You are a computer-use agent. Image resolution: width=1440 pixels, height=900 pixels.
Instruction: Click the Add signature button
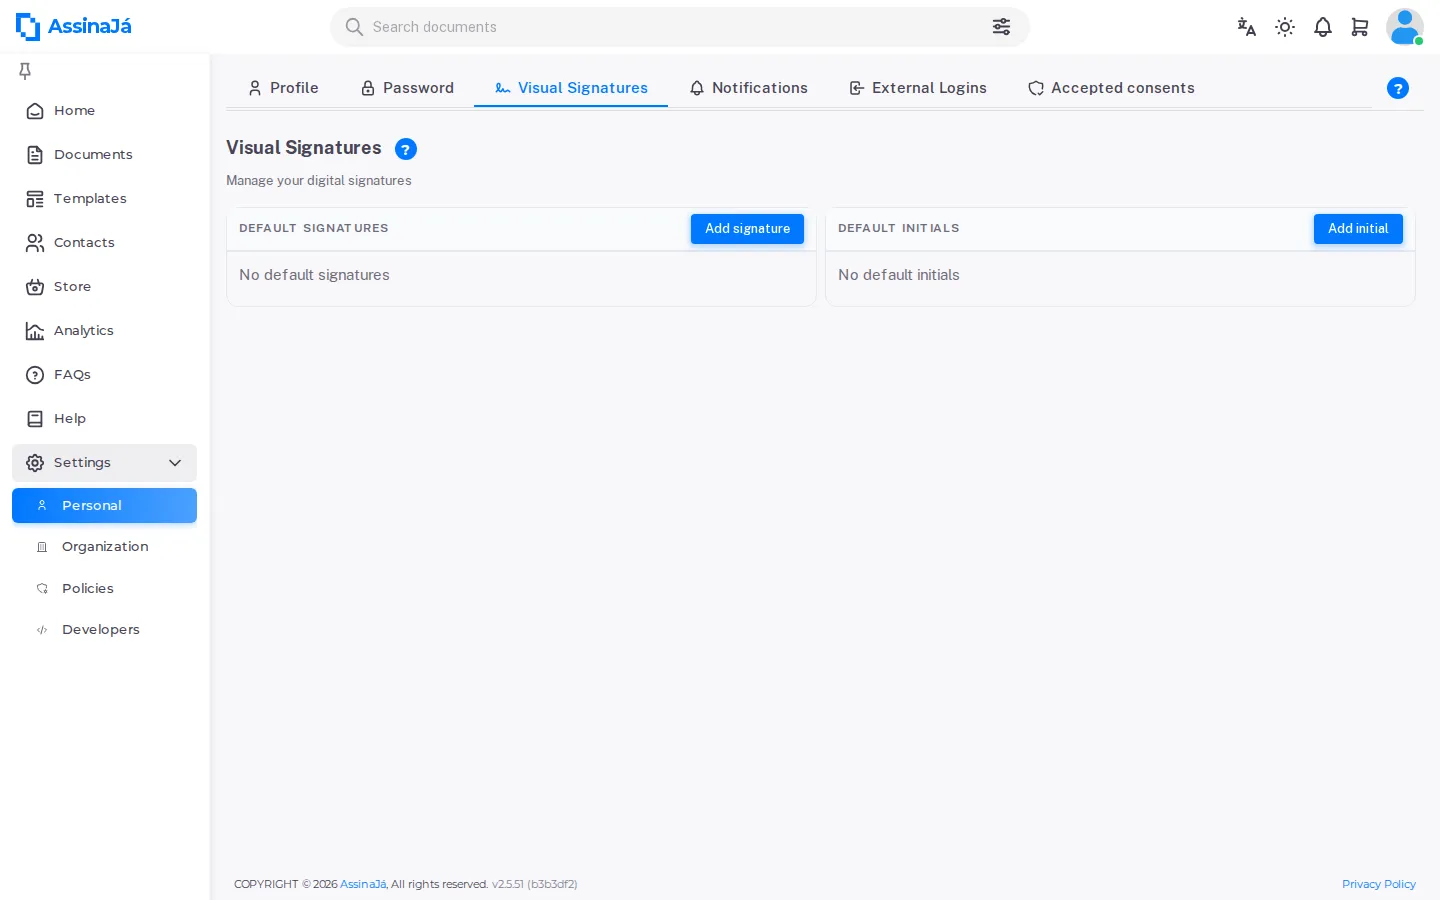pyautogui.click(x=747, y=229)
